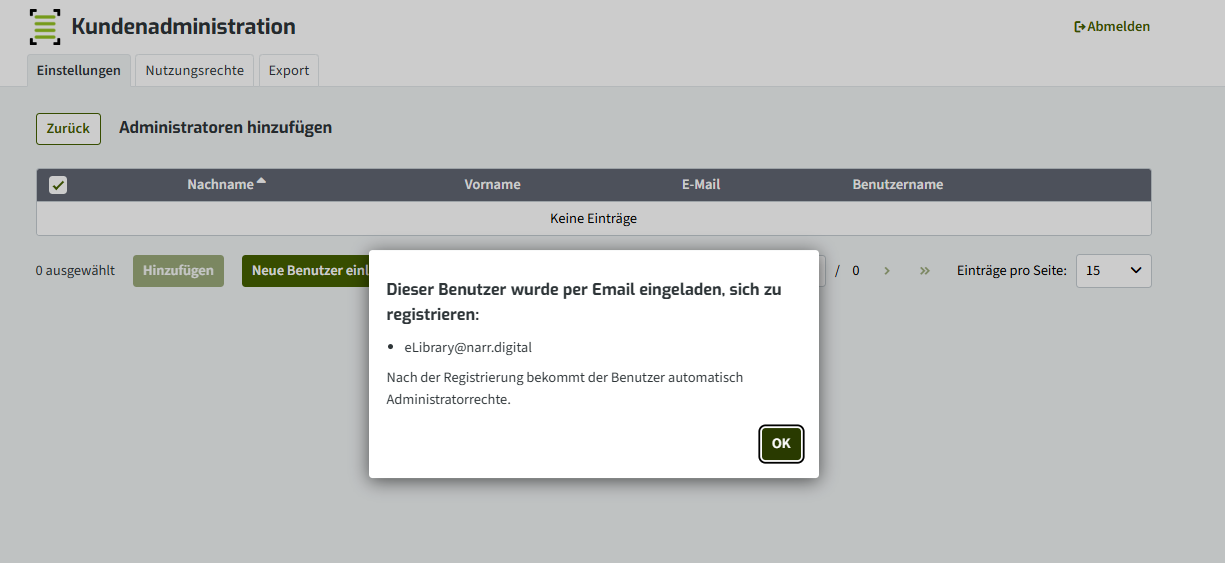This screenshot has height=563, width=1225.
Task: Click the Nachname sort arrow icon
Action: tap(262, 181)
